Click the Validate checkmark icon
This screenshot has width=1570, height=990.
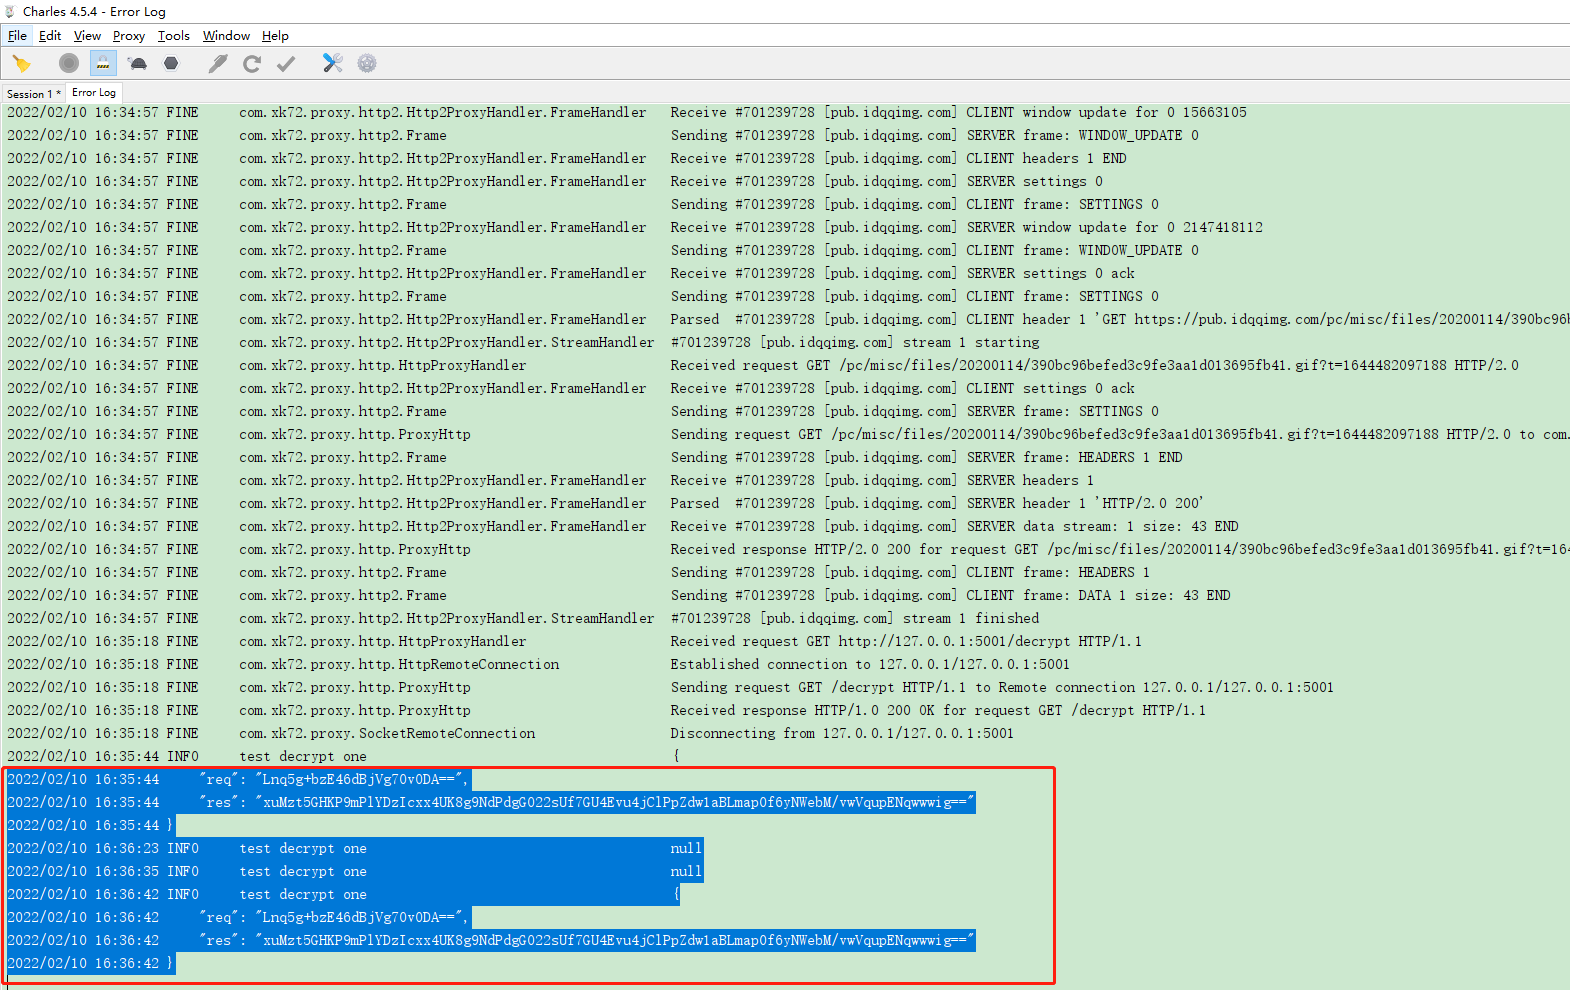[x=286, y=64]
